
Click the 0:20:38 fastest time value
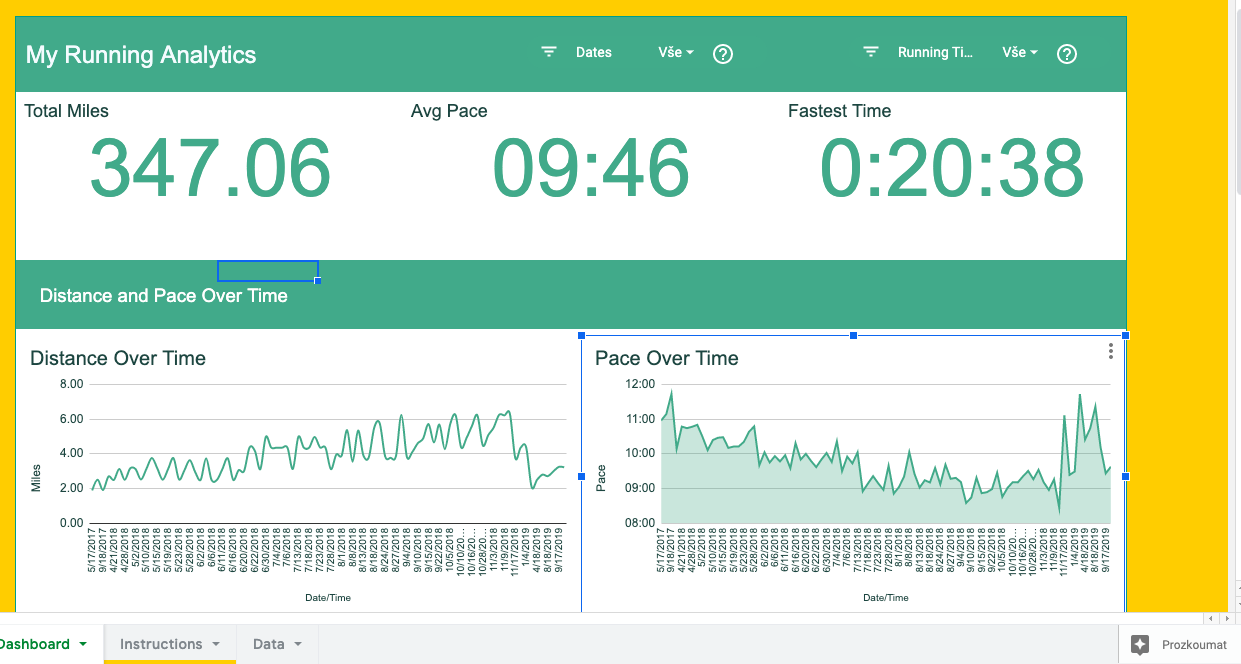(952, 168)
